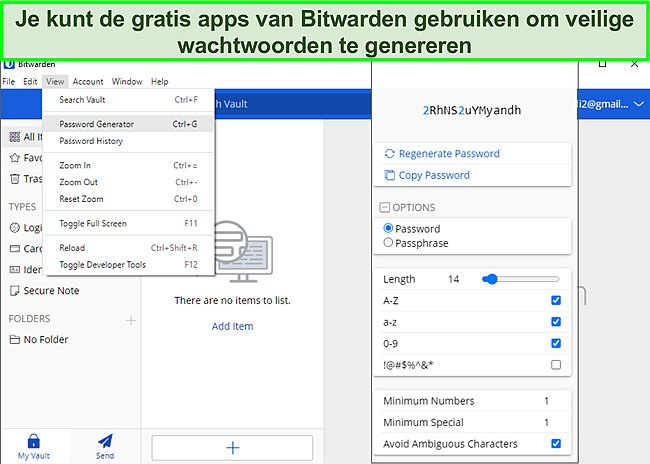Select Zoom Out menu entry
The width and height of the screenshot is (650, 464).
(129, 182)
